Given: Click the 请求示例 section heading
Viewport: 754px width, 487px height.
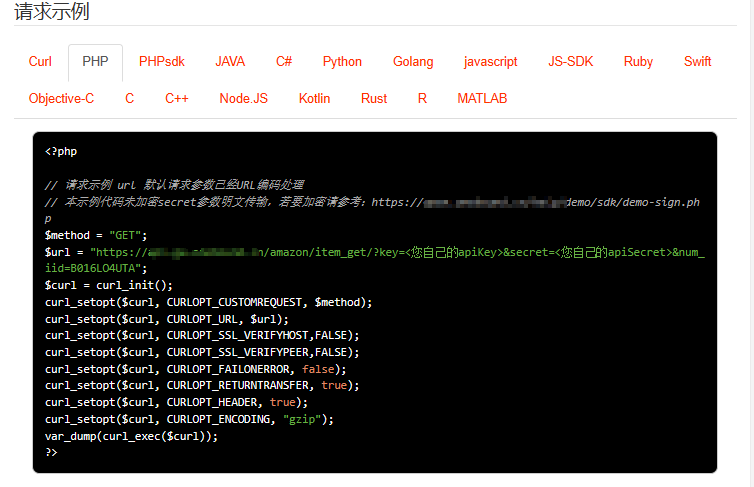Looking at the screenshot, I should (52, 11).
